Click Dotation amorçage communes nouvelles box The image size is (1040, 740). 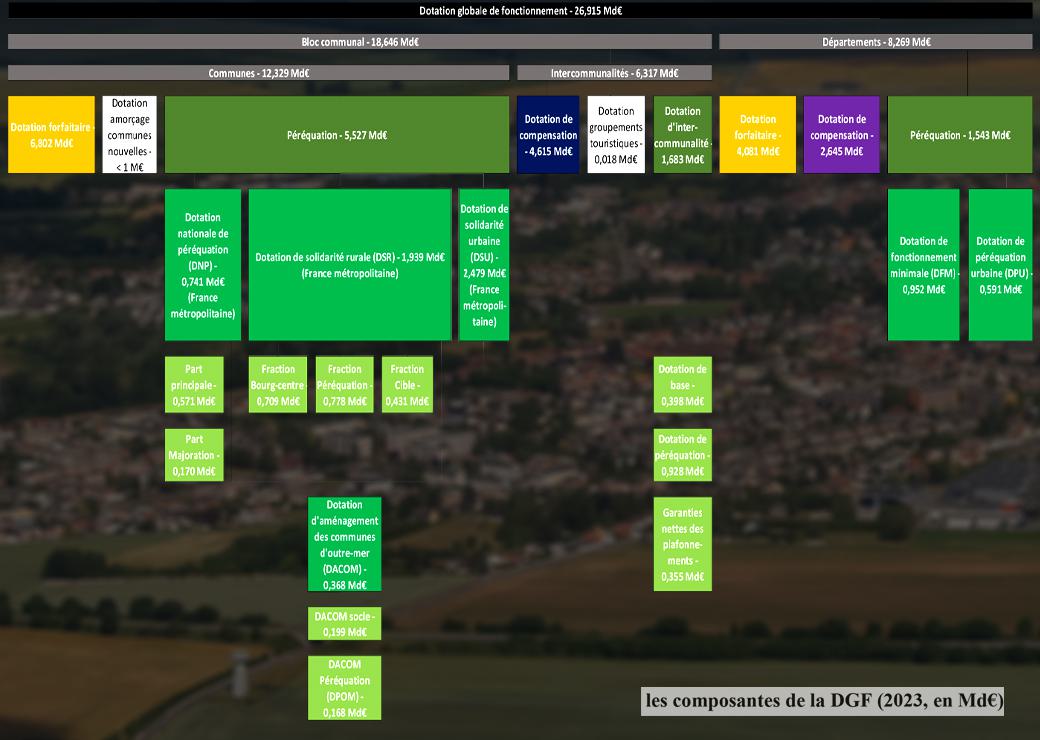[x=129, y=135]
